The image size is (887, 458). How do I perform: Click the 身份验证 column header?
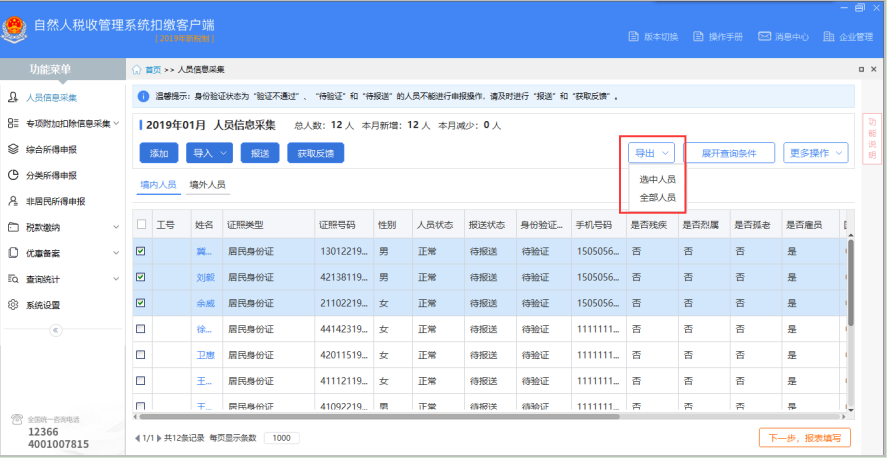coord(542,224)
